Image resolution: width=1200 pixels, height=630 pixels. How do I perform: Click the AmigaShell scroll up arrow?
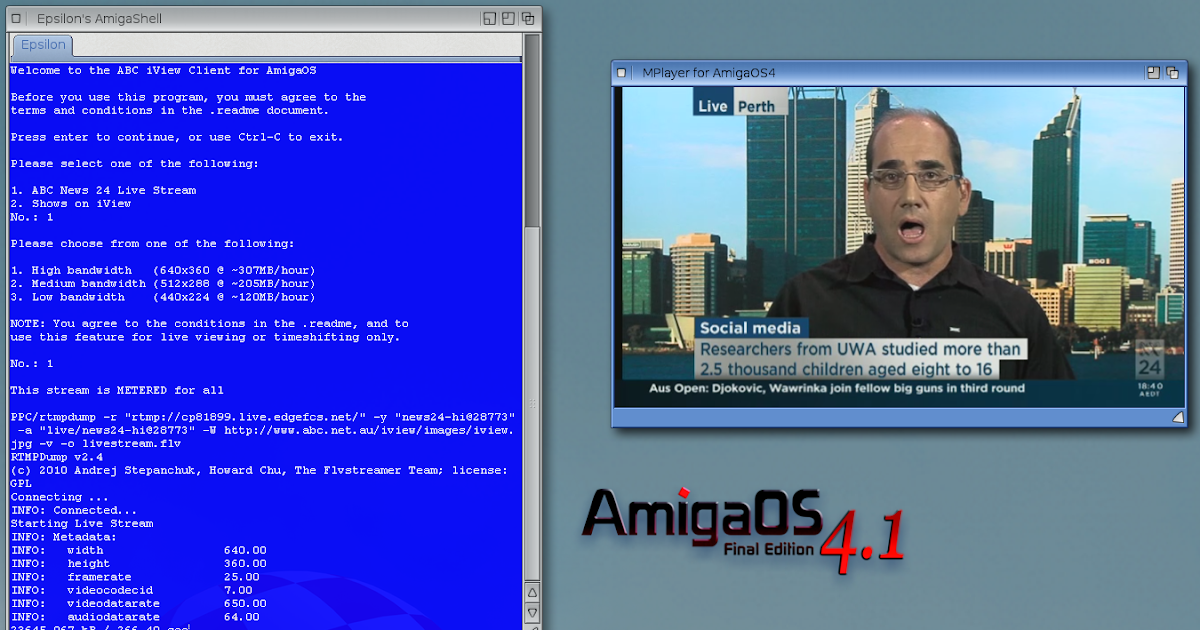pos(532,592)
